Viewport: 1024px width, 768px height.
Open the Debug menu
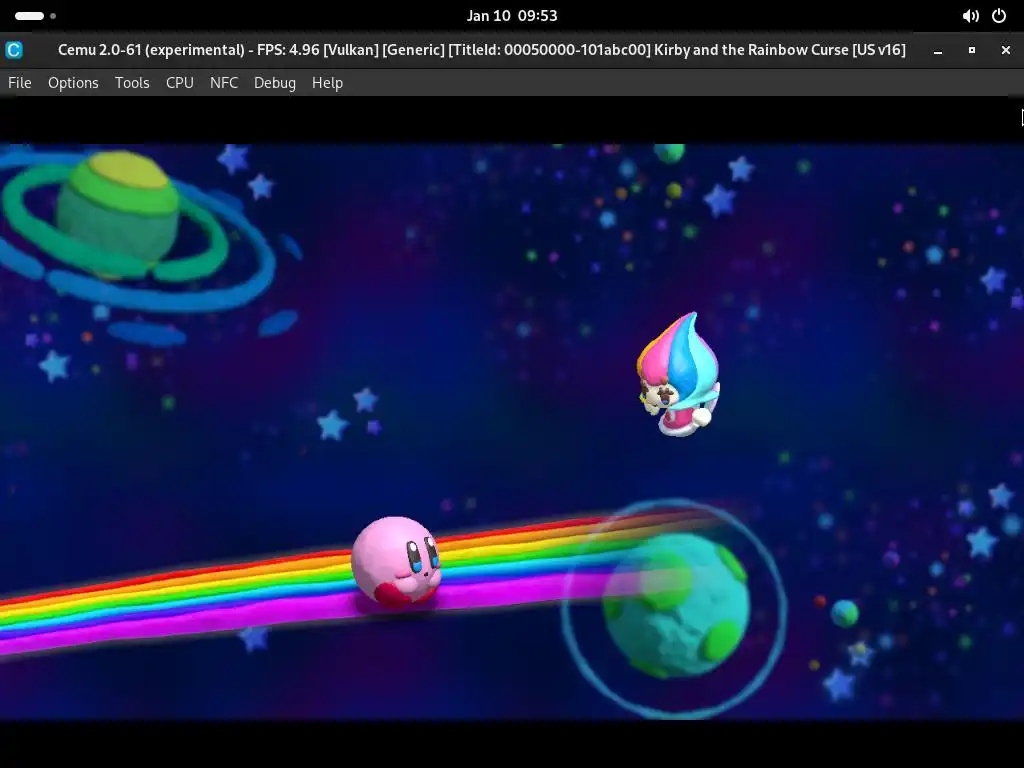[275, 83]
